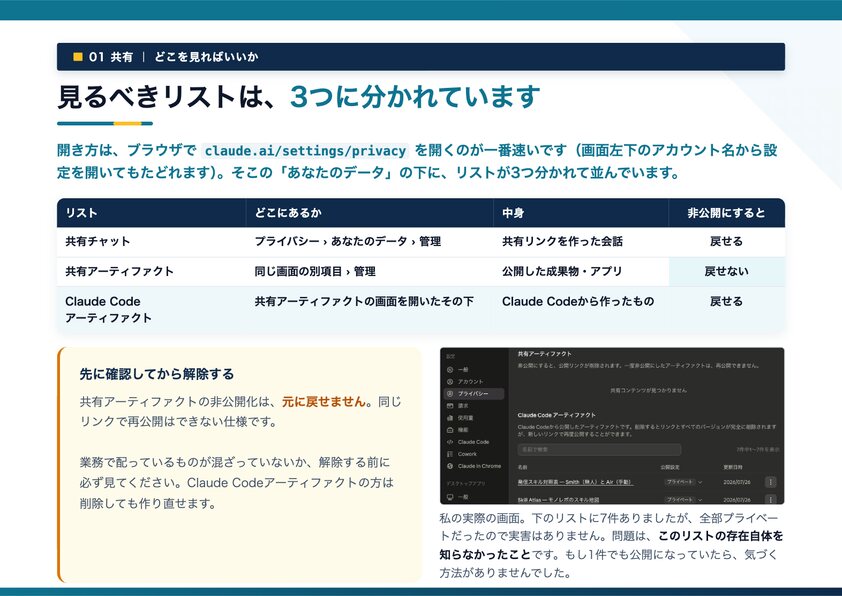Click the Claude in Chrome sidebar icon
This screenshot has height=596, width=842.
click(450, 466)
